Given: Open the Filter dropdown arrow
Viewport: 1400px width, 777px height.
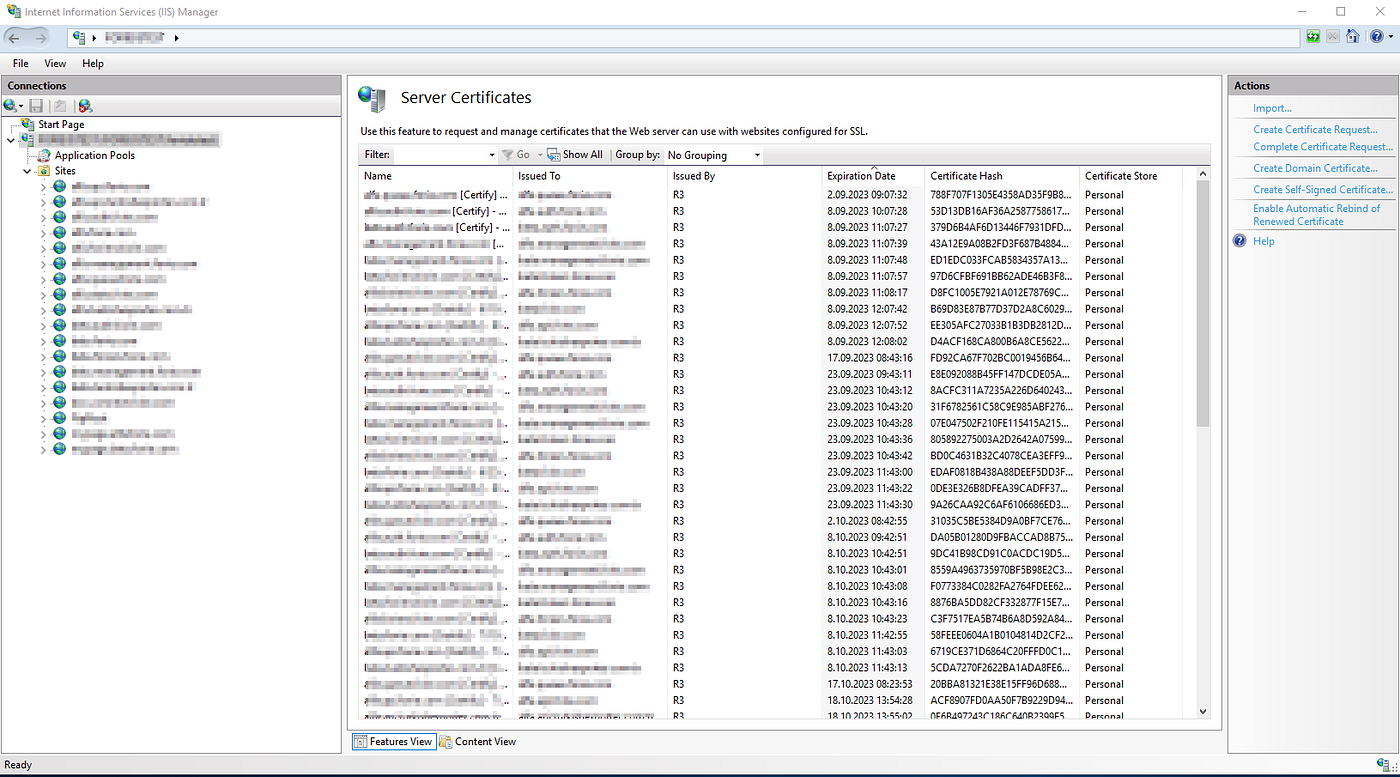Looking at the screenshot, I should point(490,154).
